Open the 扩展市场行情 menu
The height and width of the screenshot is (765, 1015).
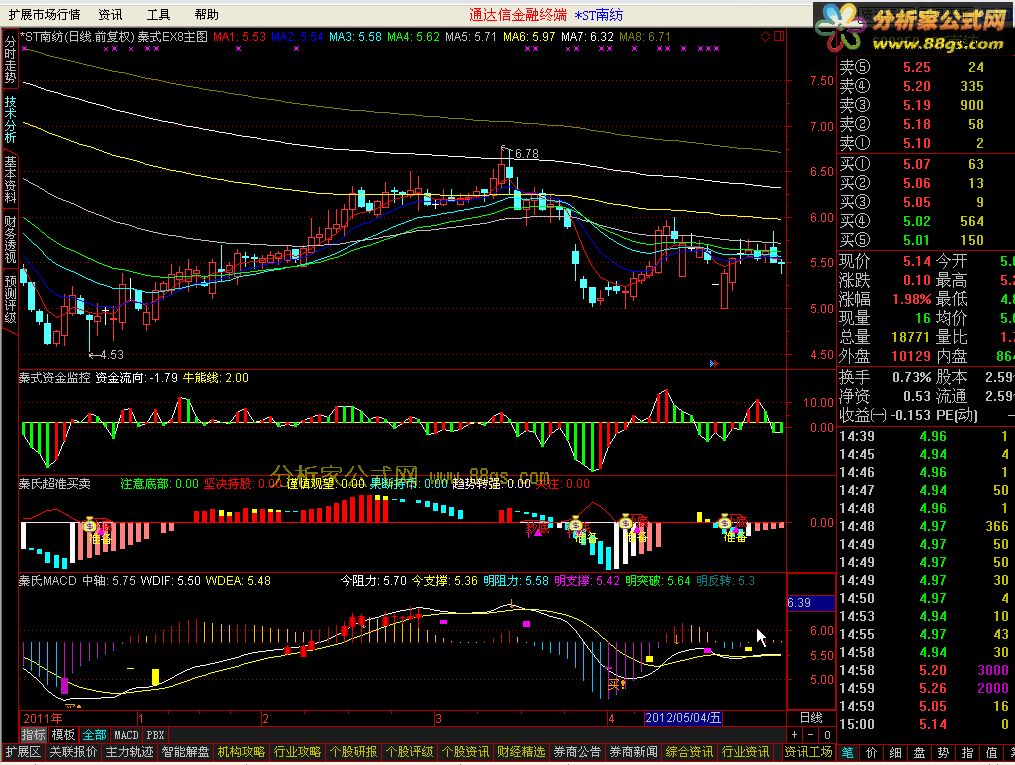44,14
